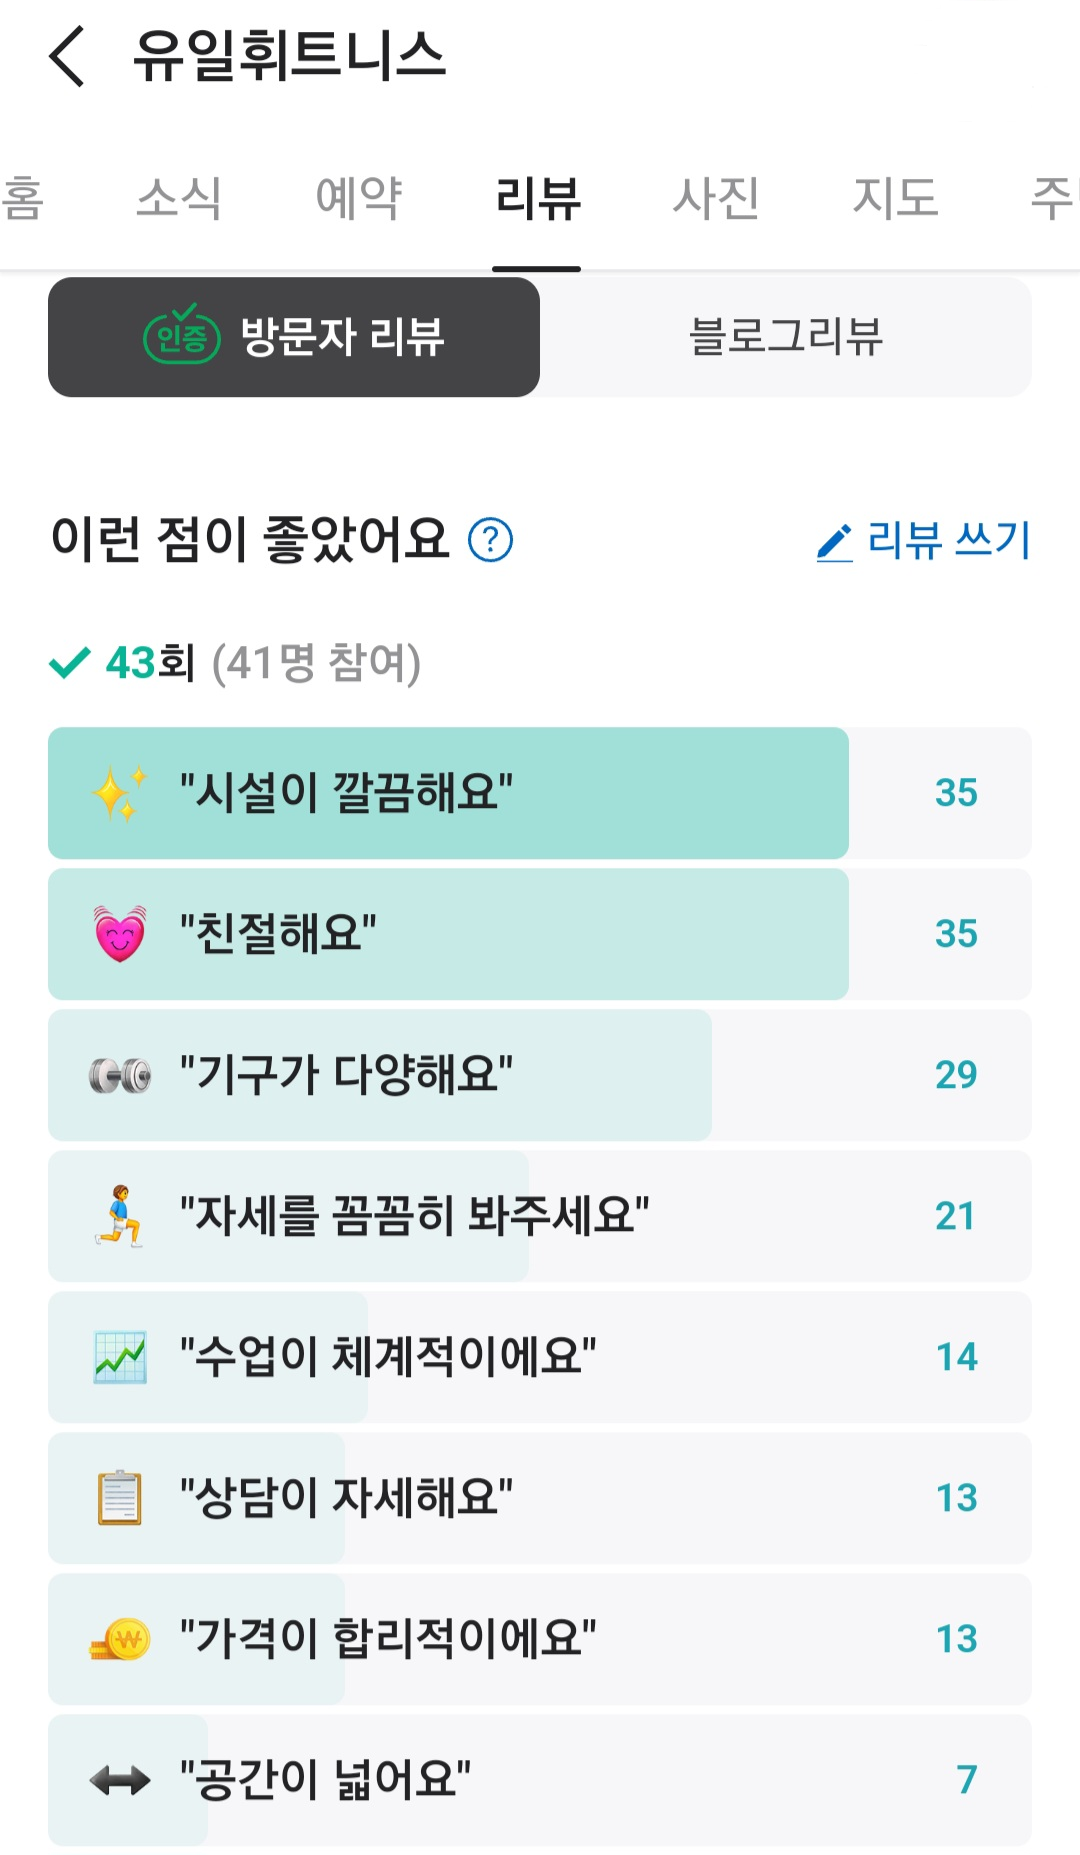Tap the coin icon for 가격이 합리적이에요

(x=119, y=1639)
